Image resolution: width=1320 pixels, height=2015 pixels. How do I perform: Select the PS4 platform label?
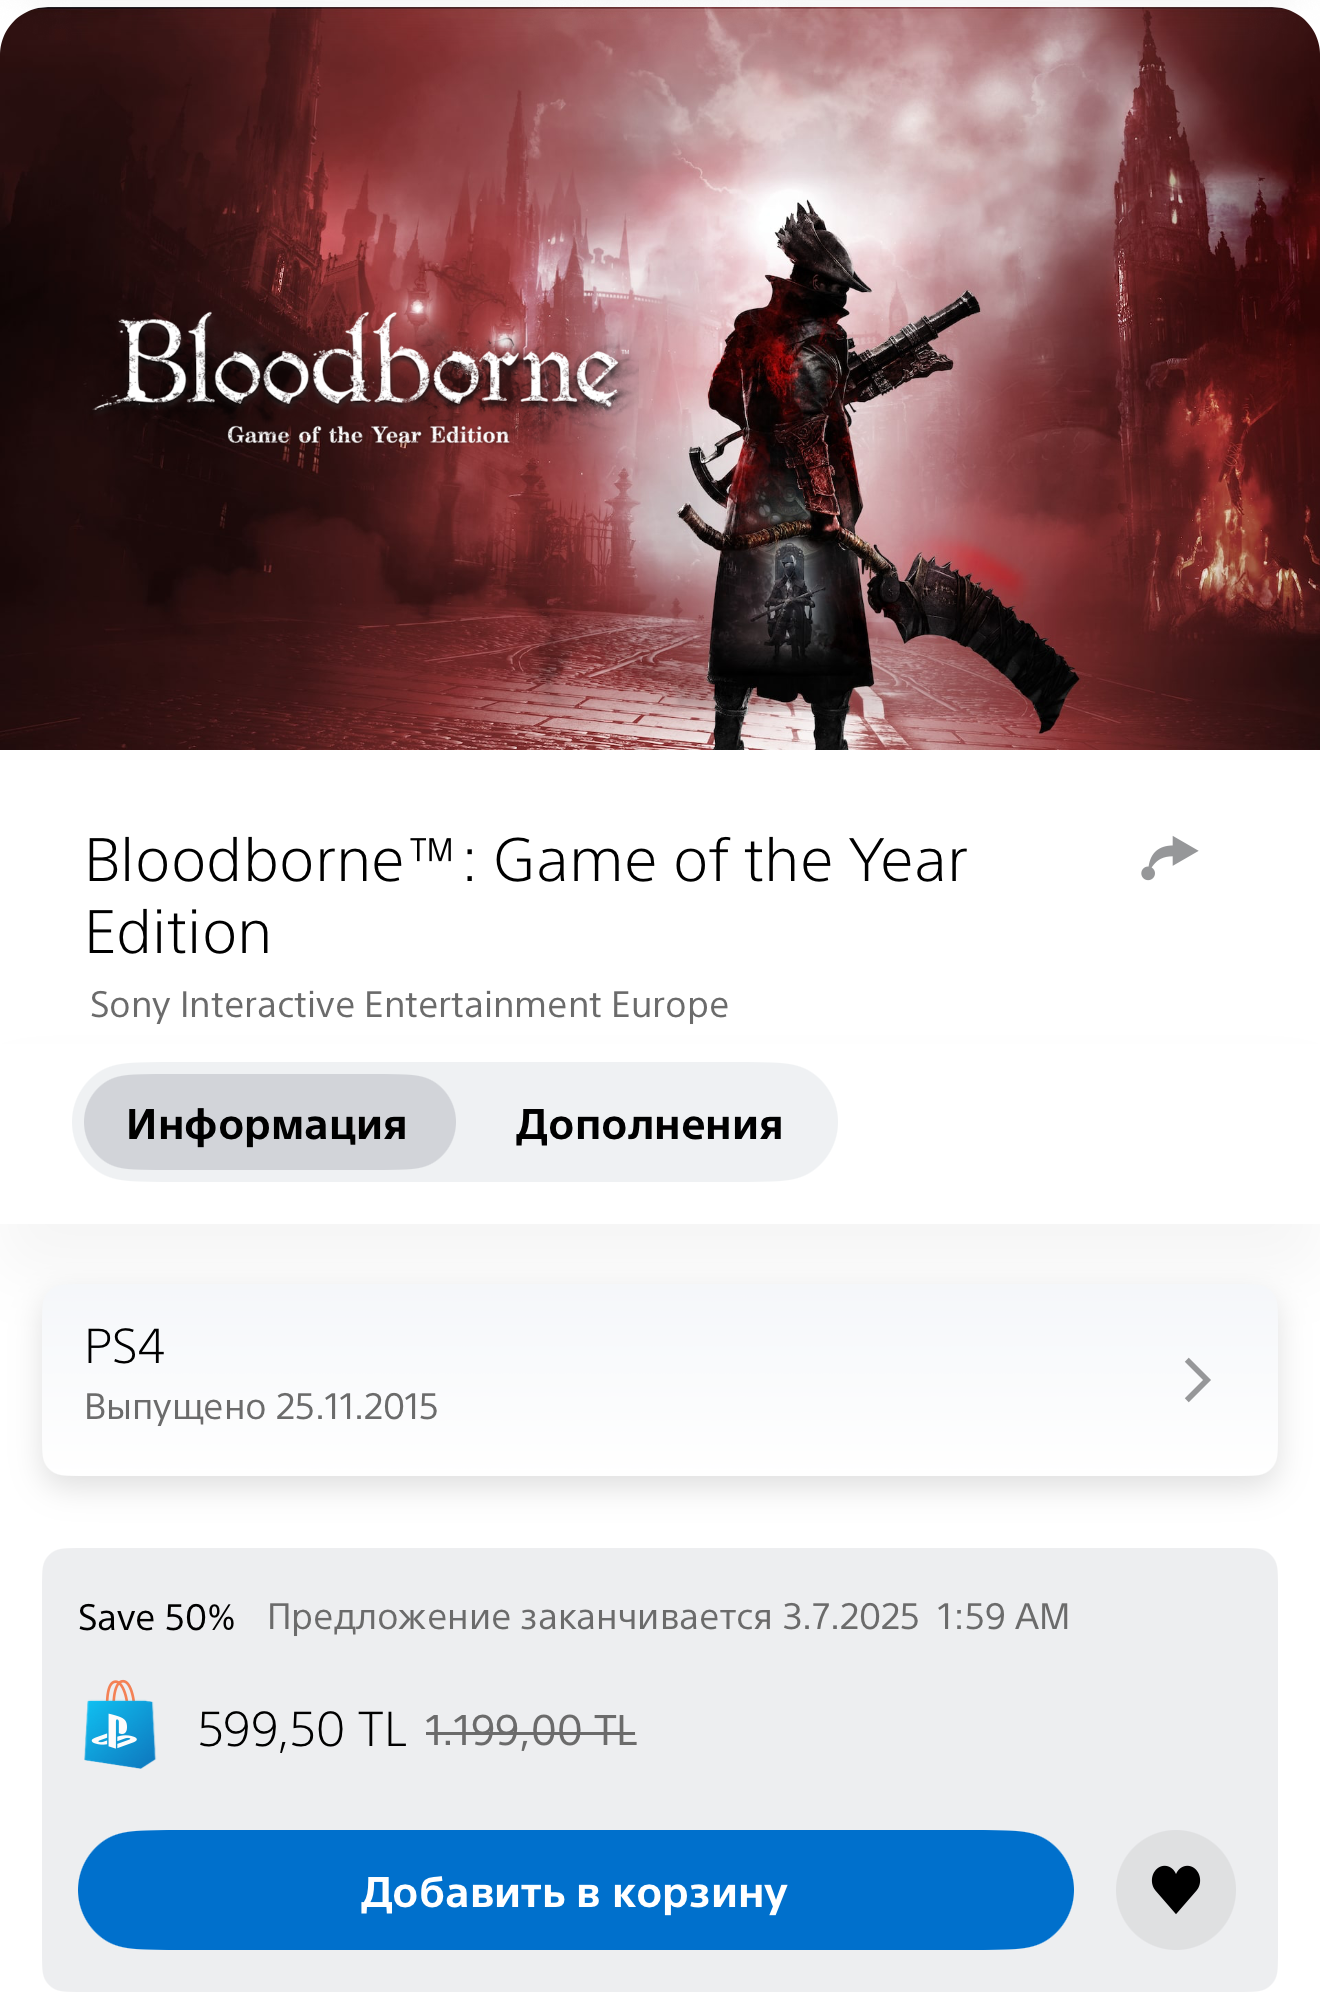point(124,1346)
